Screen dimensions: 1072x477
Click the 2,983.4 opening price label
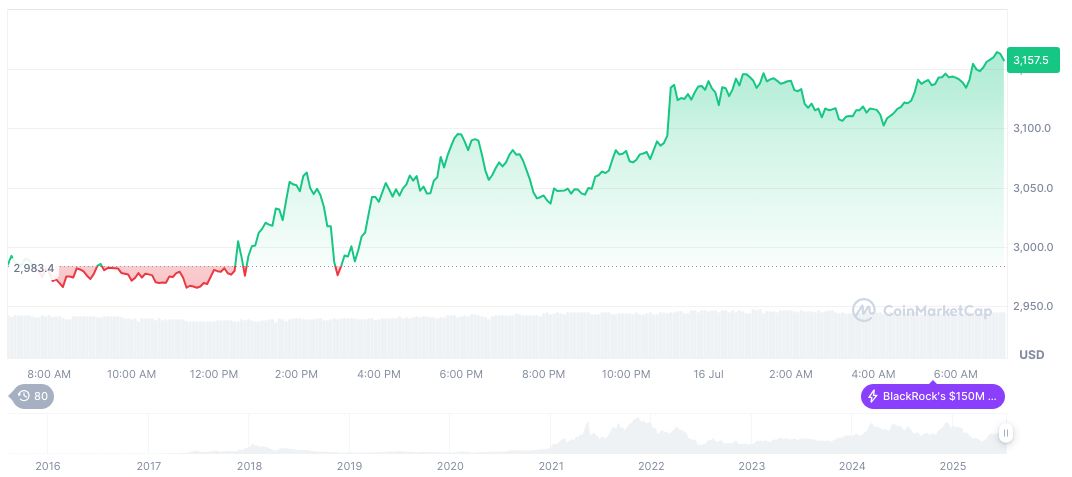point(33,268)
